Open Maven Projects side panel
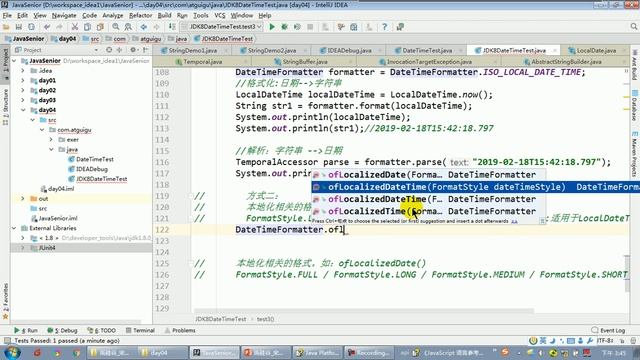This screenshot has width=640, height=360. coord(635,154)
